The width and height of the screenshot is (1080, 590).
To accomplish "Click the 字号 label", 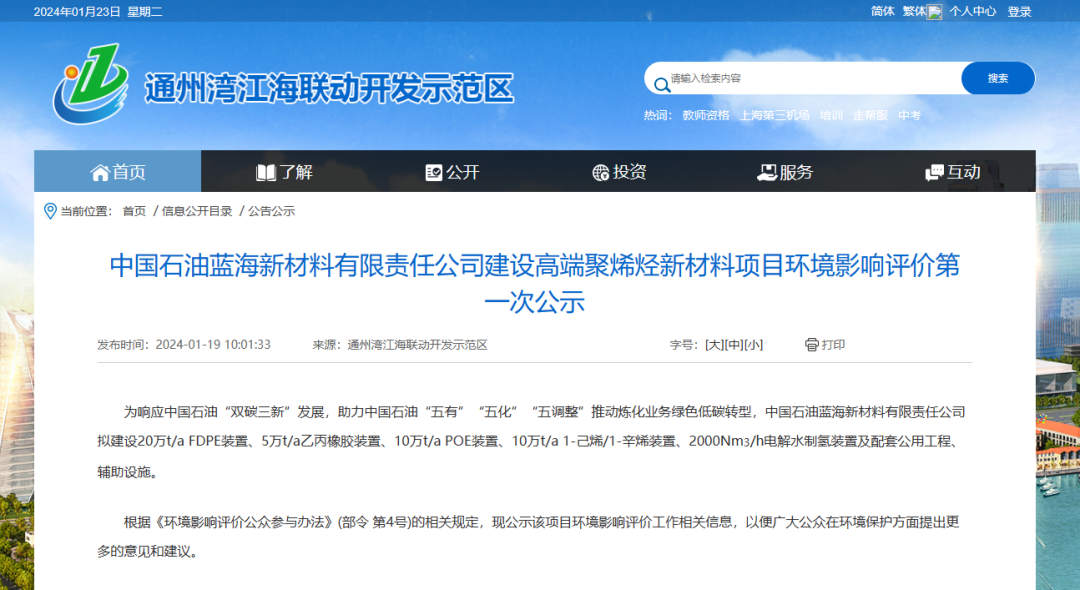I will coord(684,344).
